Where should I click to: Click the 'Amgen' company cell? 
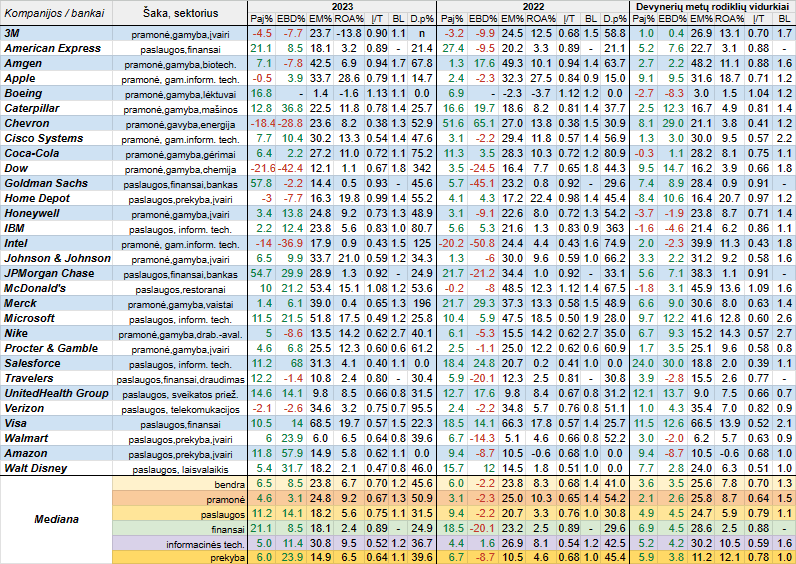coord(56,63)
